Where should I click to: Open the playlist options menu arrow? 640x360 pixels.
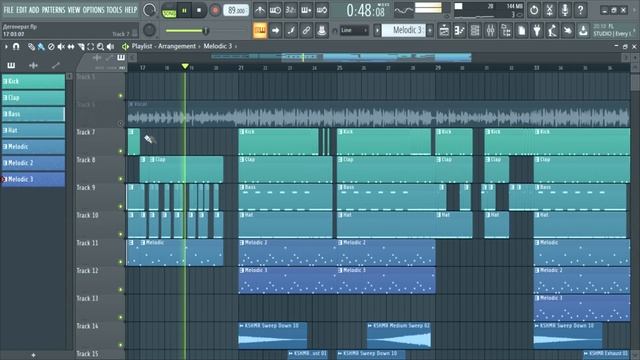click(x=6, y=47)
